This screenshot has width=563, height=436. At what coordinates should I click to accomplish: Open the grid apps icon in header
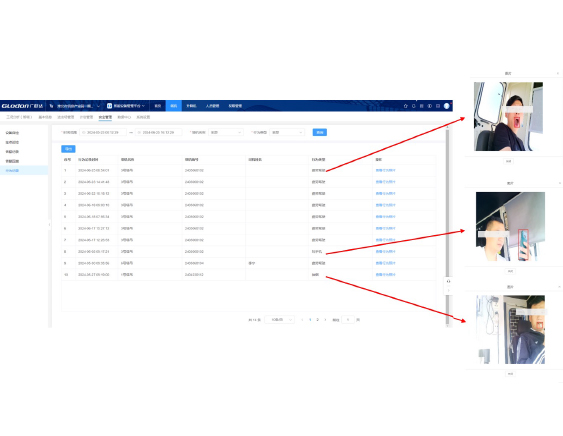pyautogui.click(x=422, y=106)
